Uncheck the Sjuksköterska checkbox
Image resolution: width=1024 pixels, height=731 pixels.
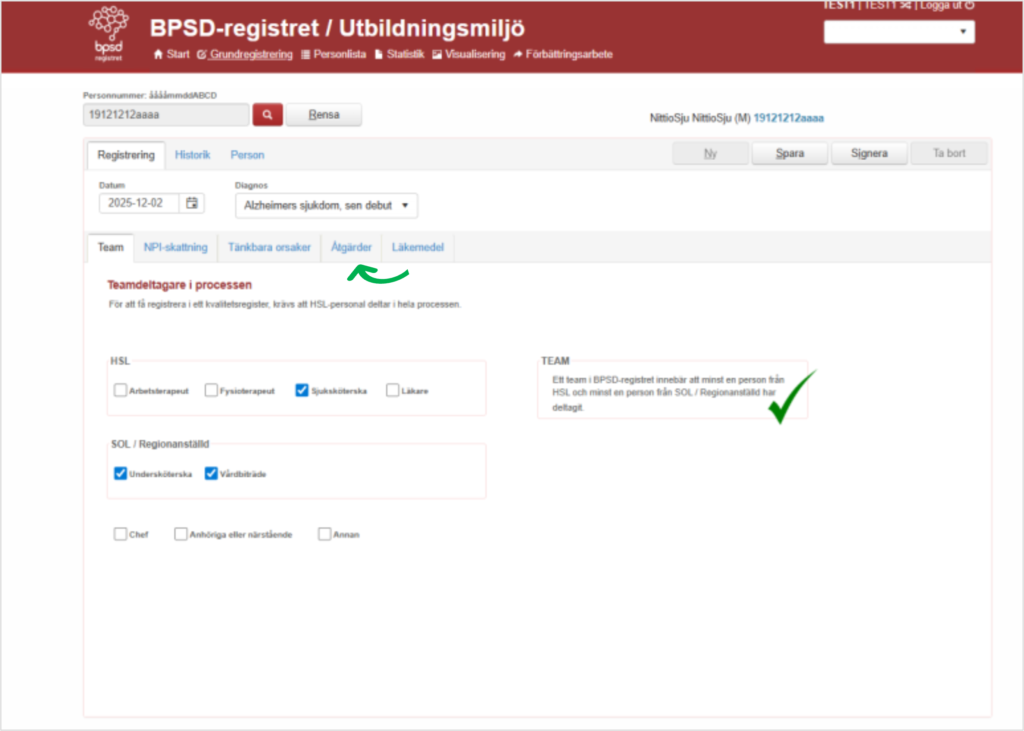pyautogui.click(x=301, y=390)
